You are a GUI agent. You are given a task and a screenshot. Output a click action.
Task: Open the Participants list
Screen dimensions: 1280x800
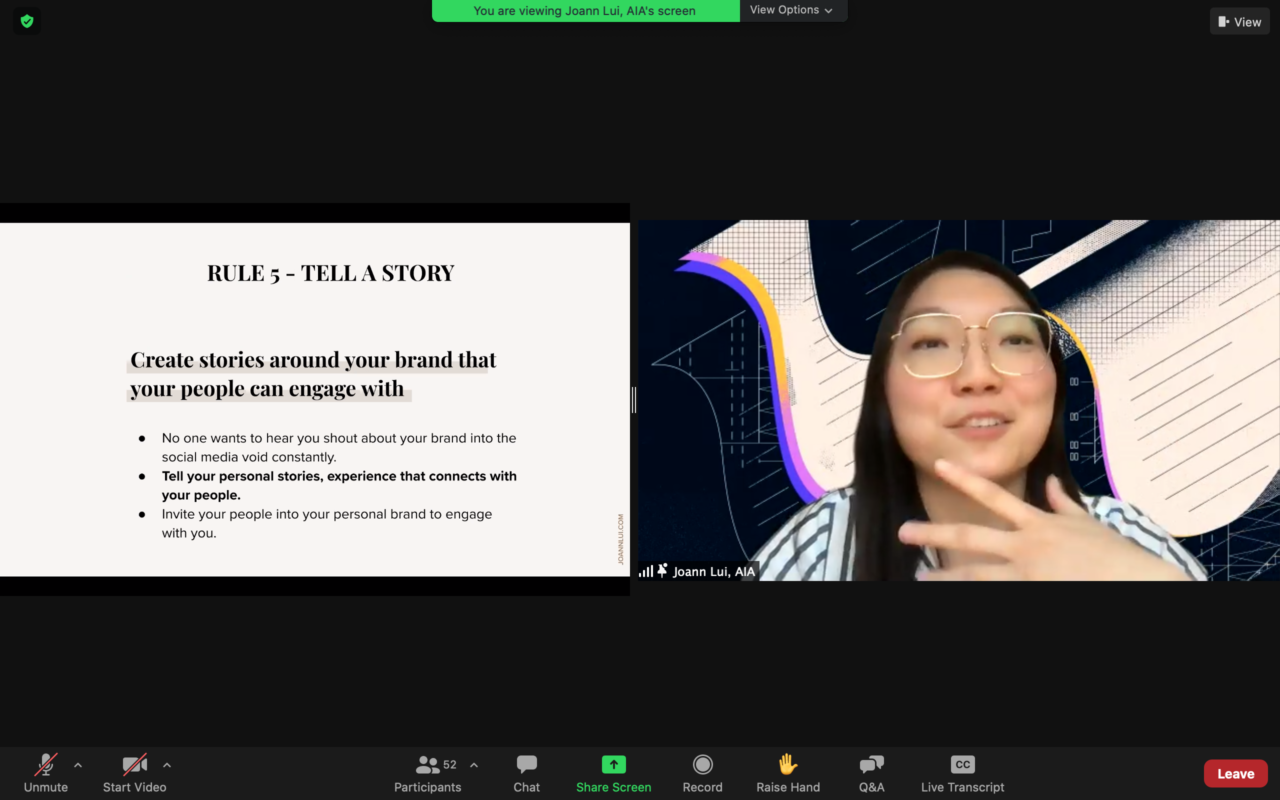[x=427, y=772]
